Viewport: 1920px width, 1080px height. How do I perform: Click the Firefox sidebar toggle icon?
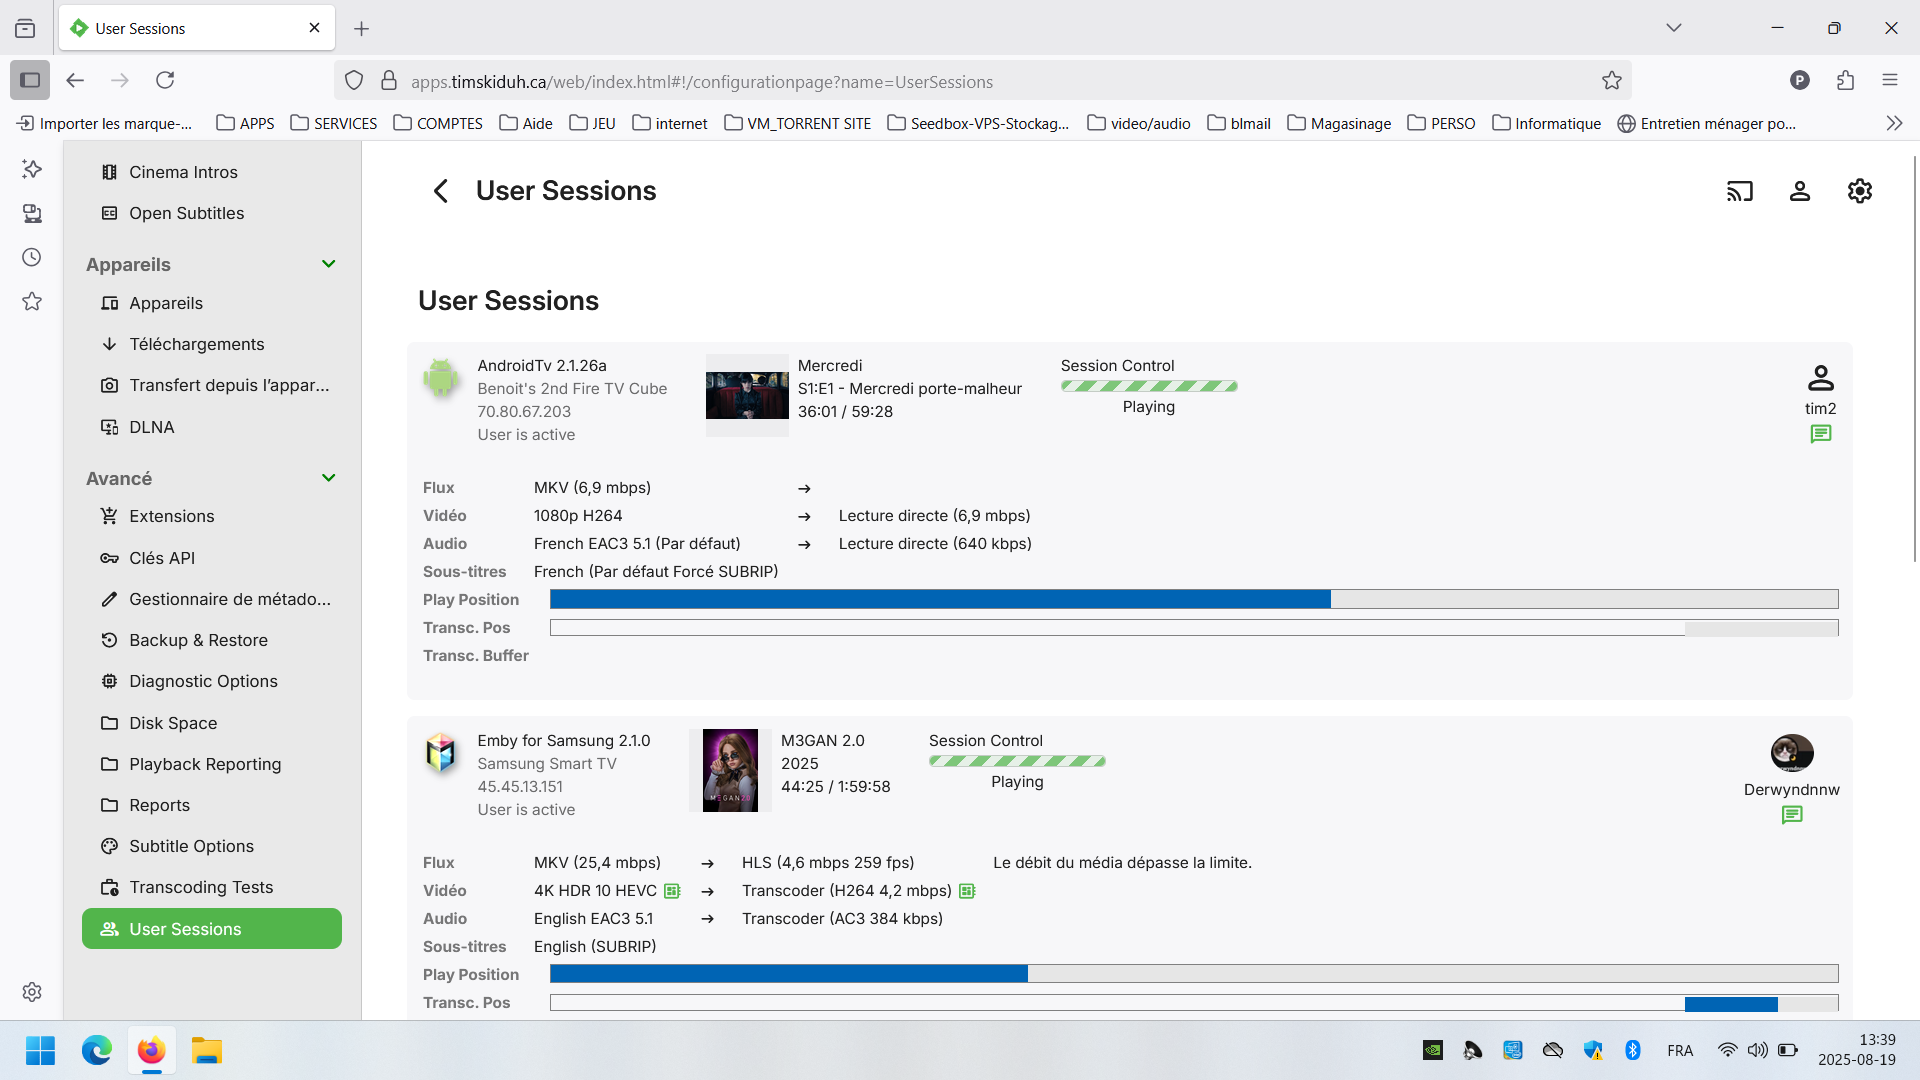pyautogui.click(x=30, y=80)
